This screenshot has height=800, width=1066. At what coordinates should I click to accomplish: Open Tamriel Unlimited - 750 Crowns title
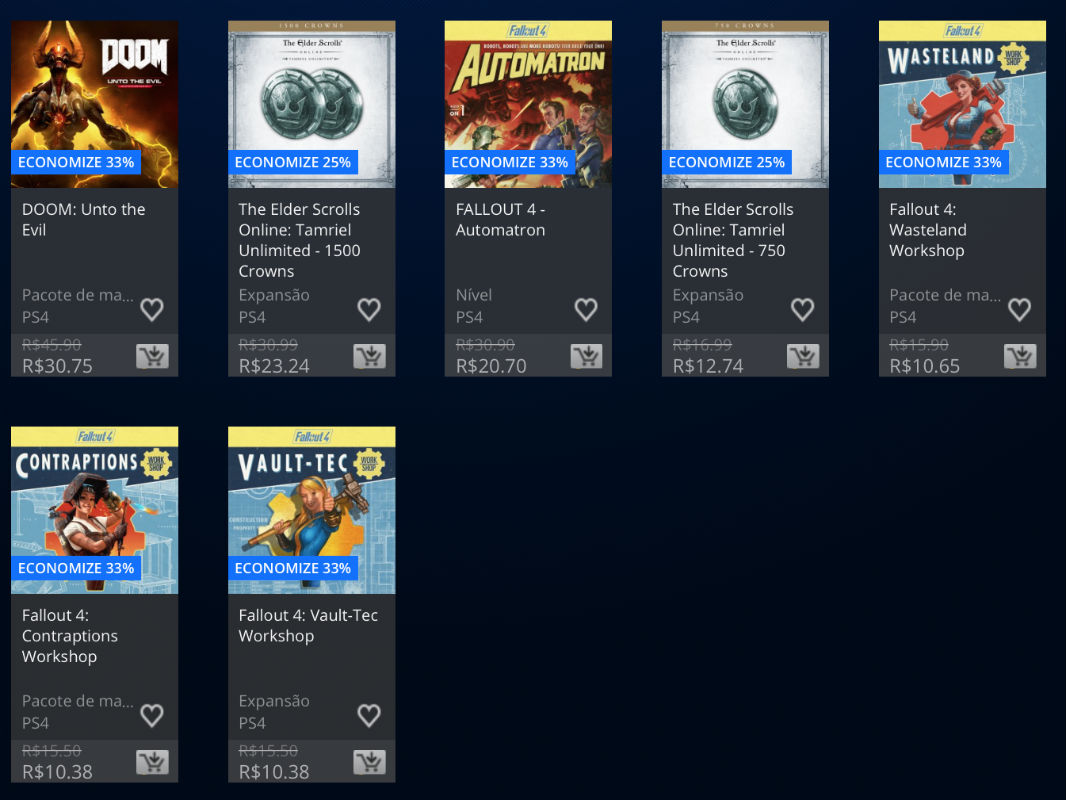point(733,240)
